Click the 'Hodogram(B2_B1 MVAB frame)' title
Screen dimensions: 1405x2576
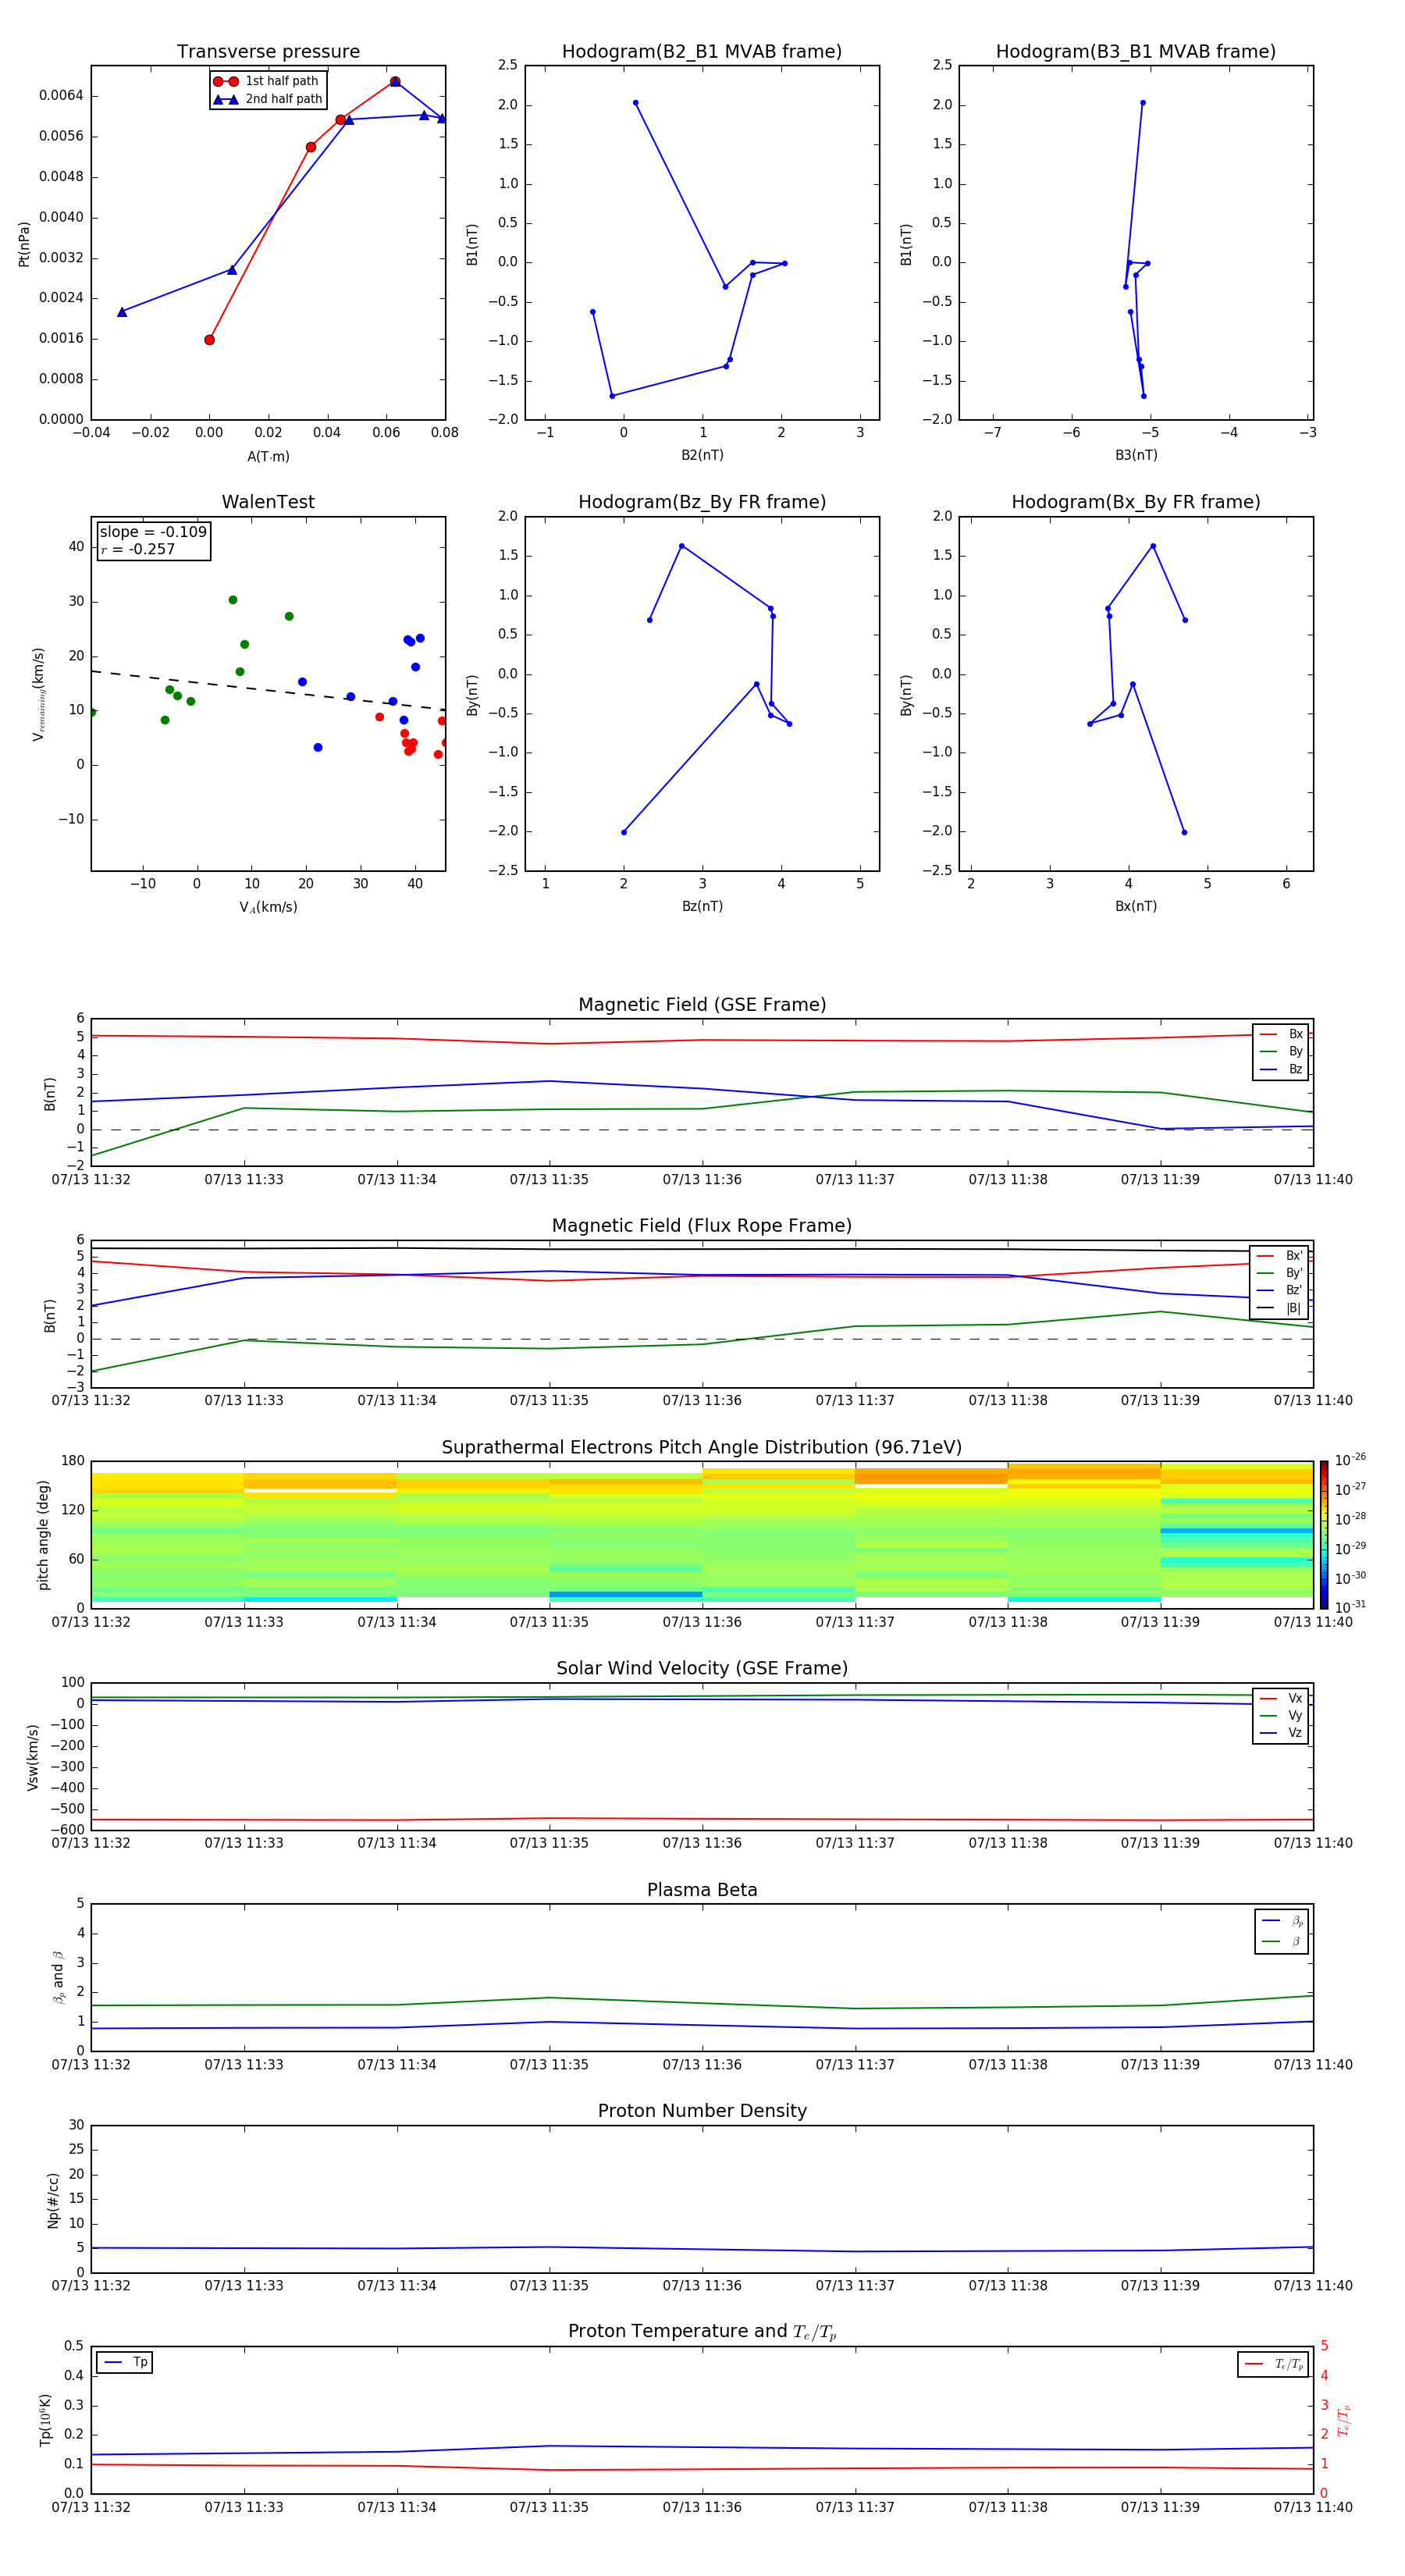pos(702,52)
